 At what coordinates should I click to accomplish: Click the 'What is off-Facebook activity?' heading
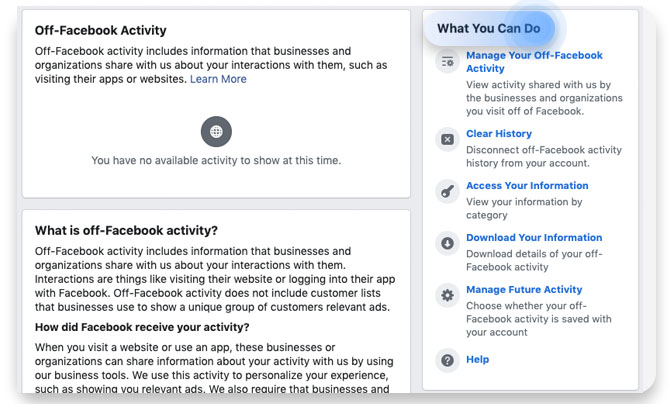point(126,230)
